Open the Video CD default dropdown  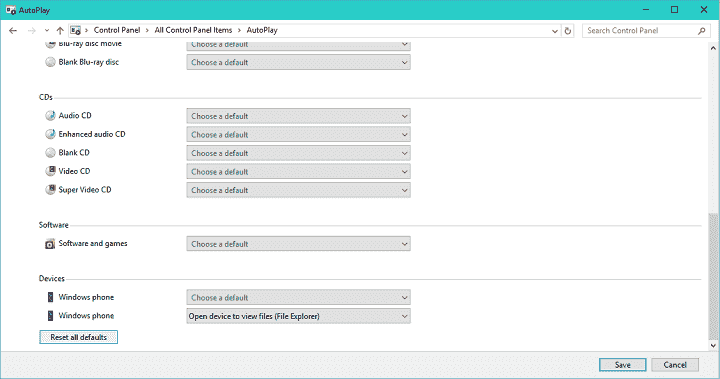pos(298,171)
